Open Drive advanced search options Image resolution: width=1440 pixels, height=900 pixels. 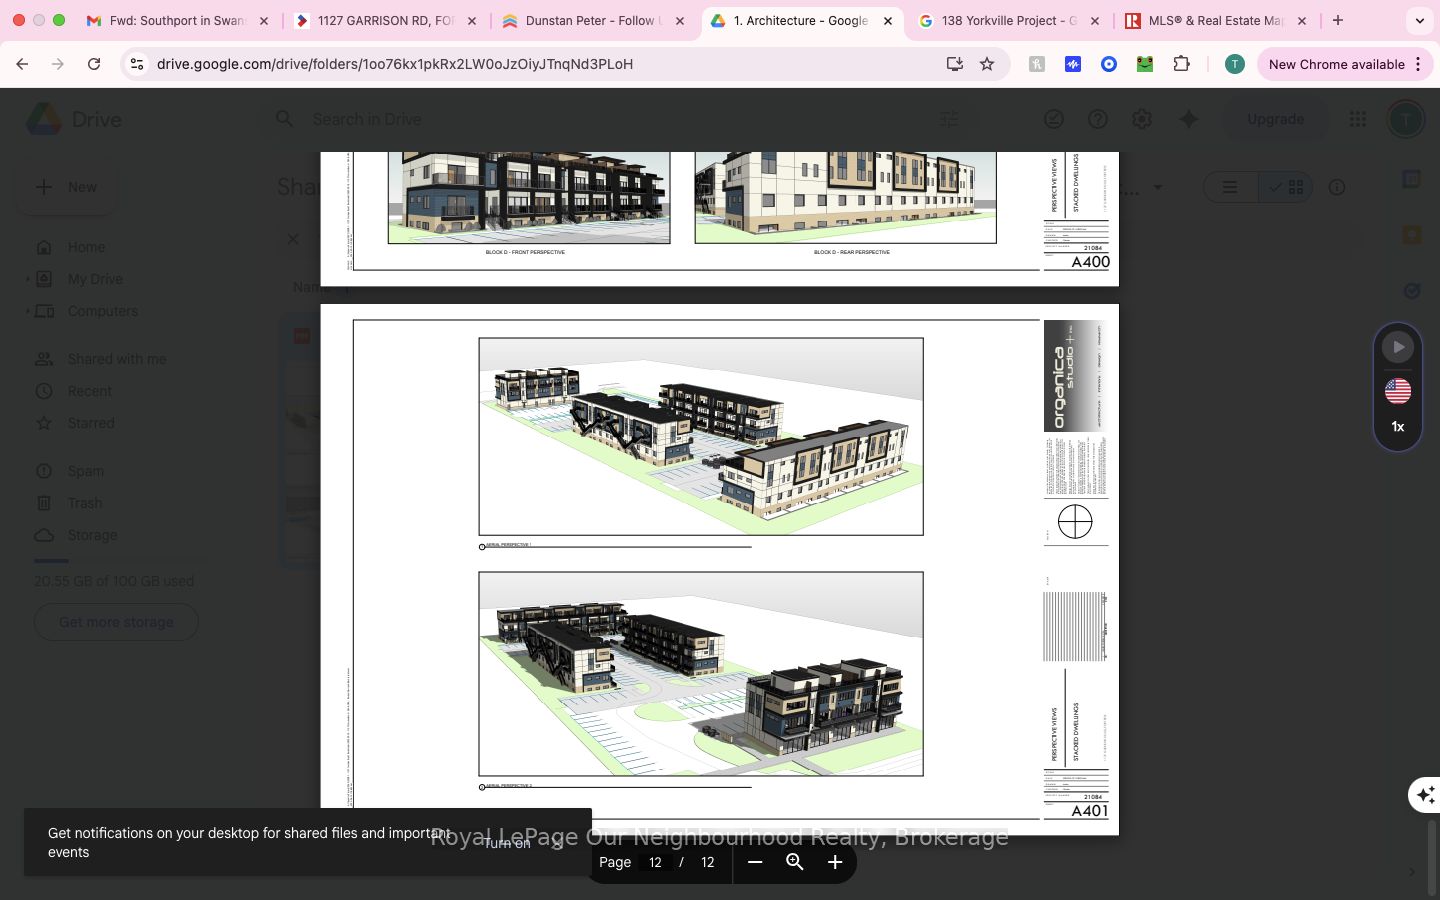[x=948, y=119]
